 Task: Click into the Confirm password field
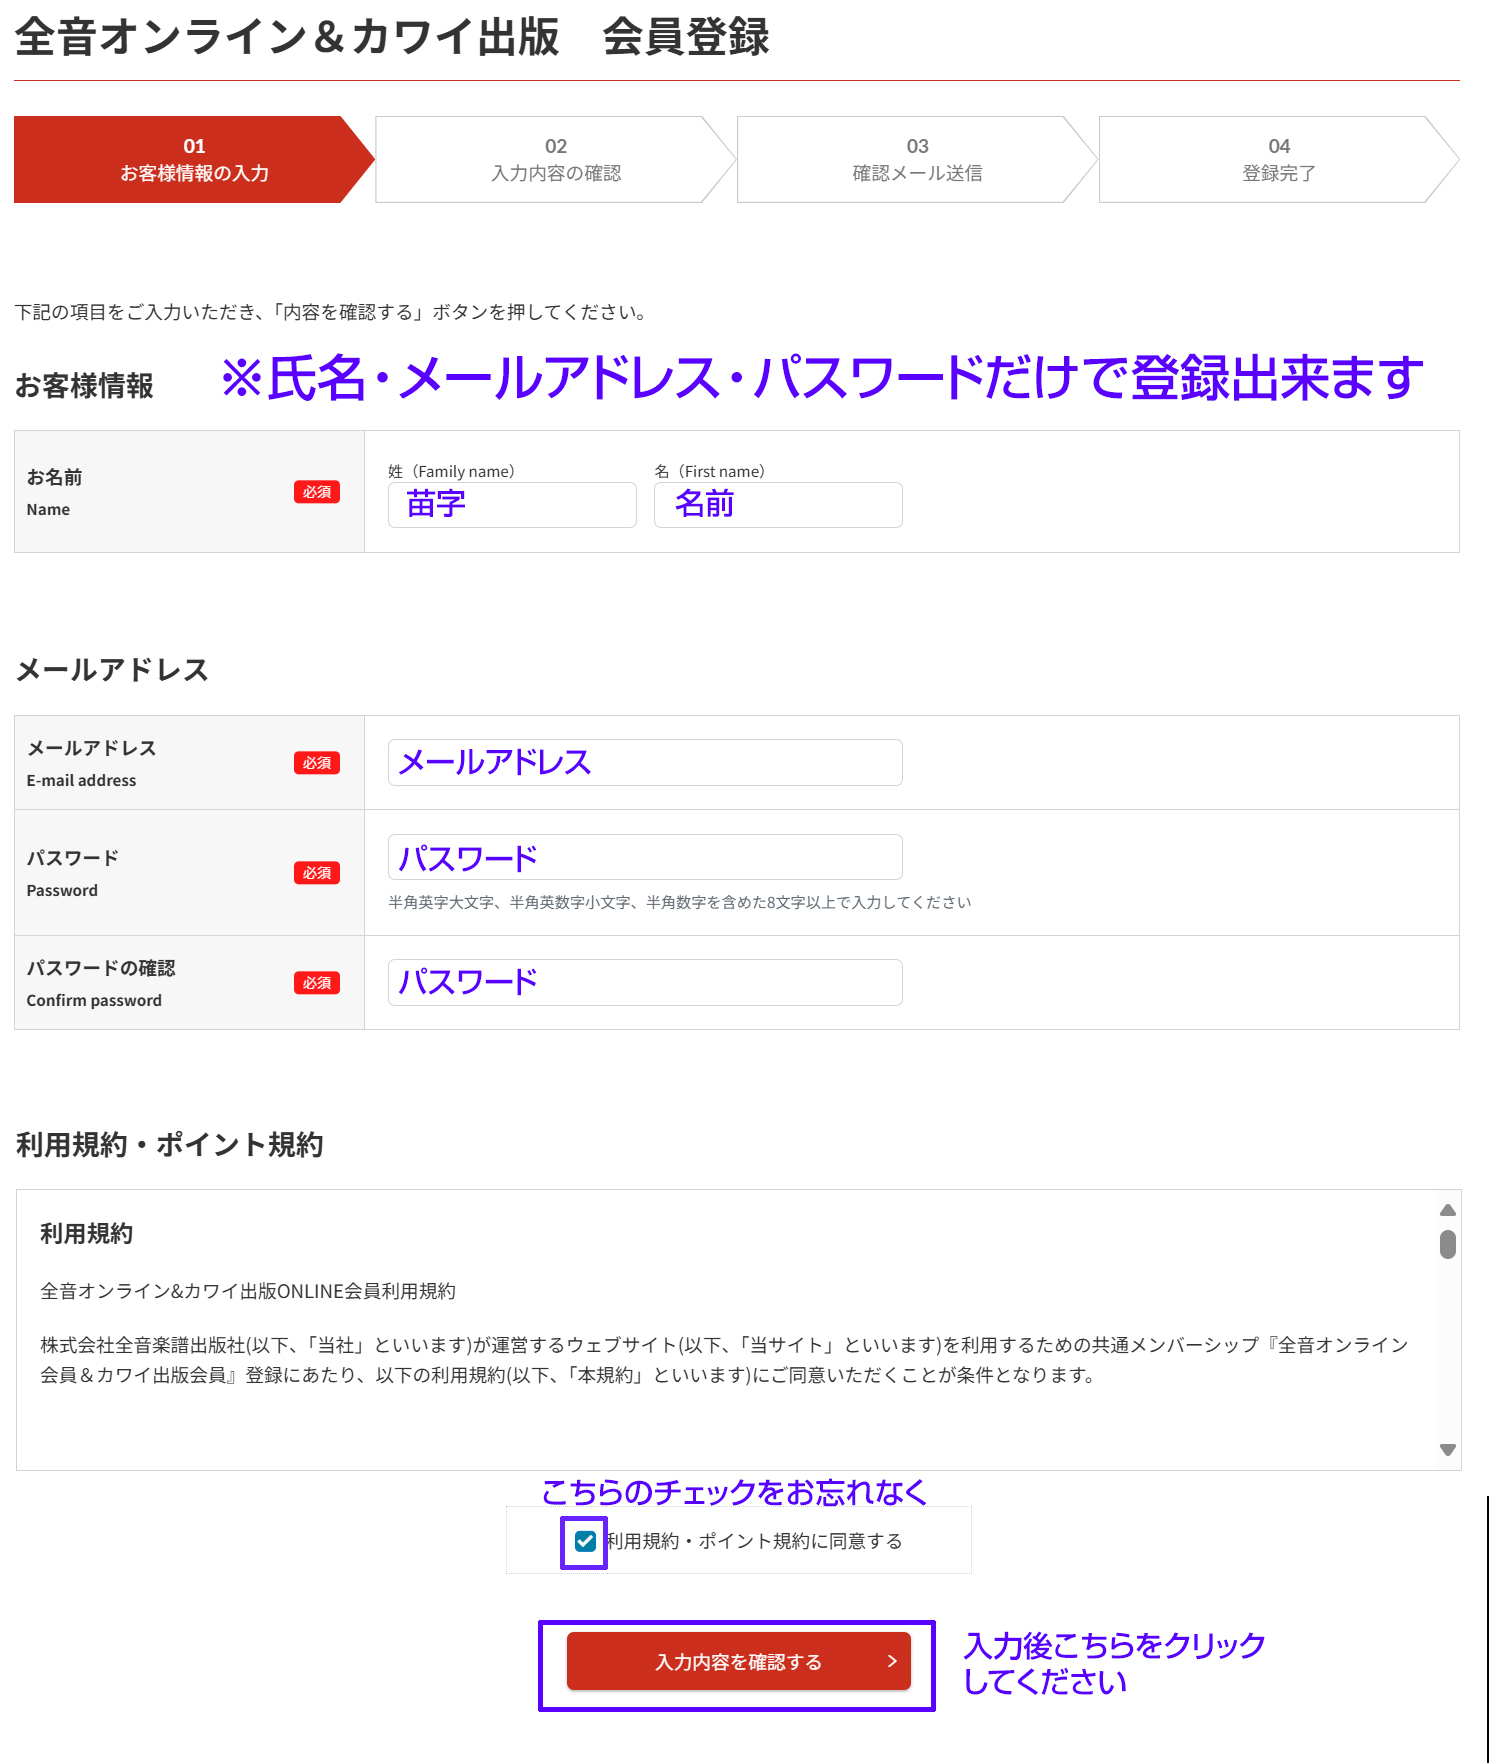coord(645,983)
